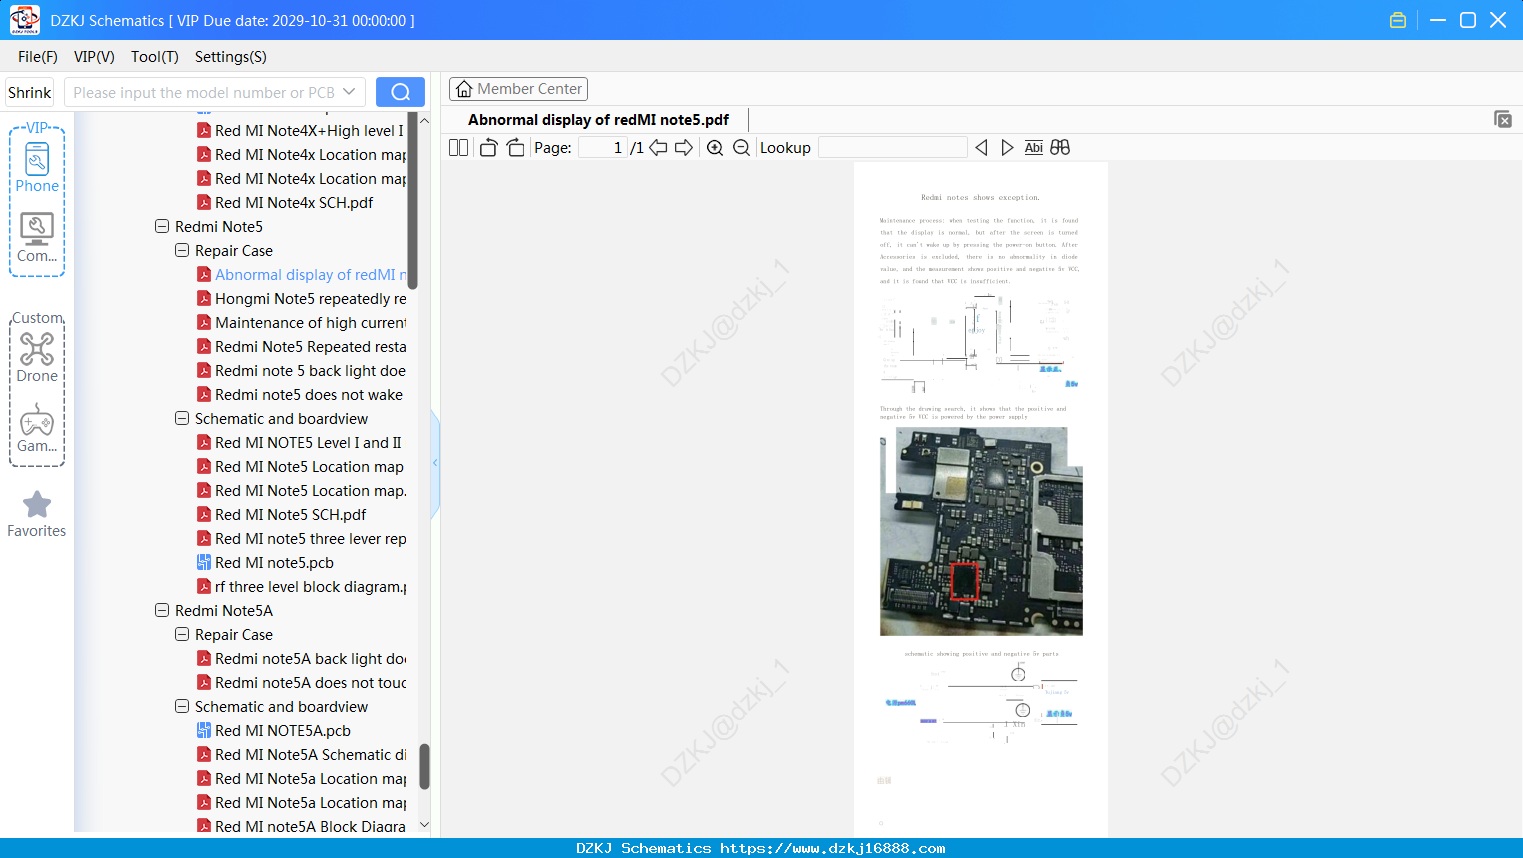Open the File(F) menu
Image resolution: width=1523 pixels, height=858 pixels.
pyautogui.click(x=38, y=57)
